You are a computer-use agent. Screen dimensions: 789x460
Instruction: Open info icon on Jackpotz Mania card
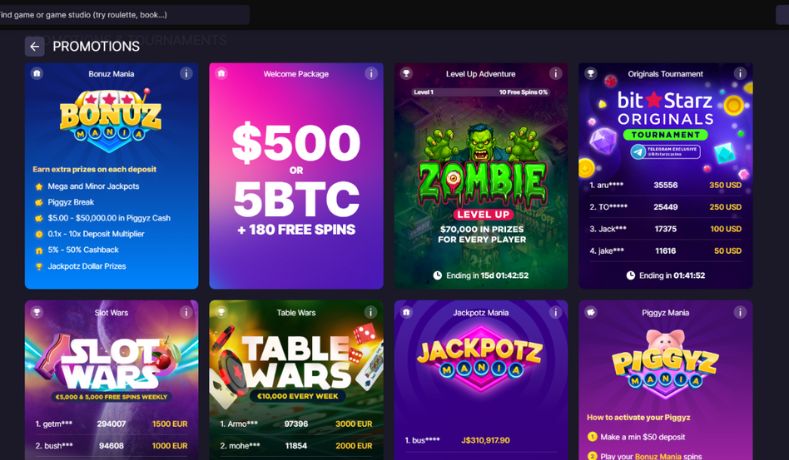[556, 312]
